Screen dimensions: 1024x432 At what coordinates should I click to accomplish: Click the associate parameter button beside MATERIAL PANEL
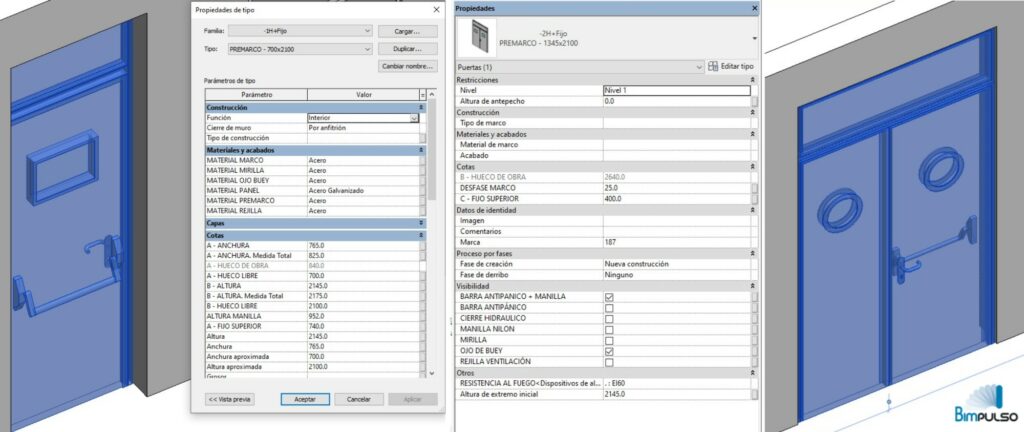click(423, 190)
